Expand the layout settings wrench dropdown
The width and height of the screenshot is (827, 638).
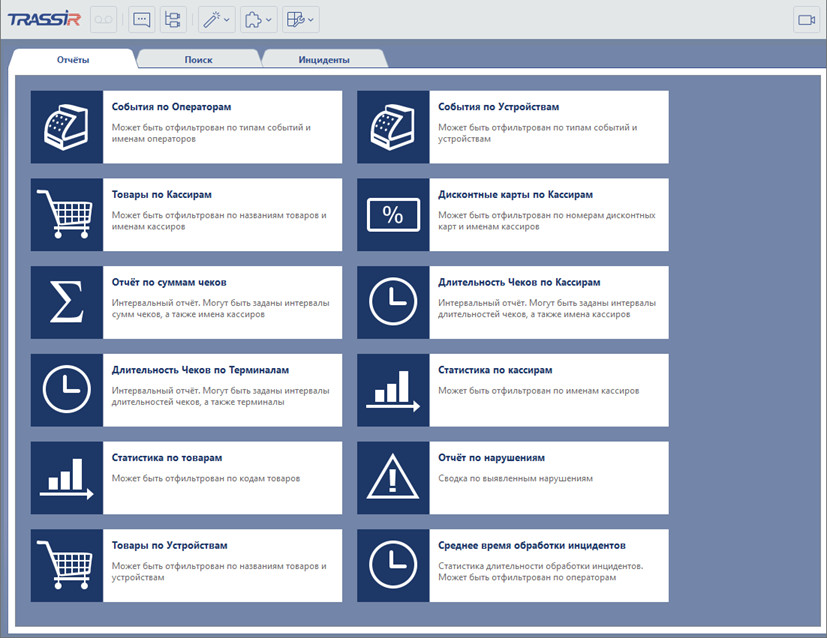point(299,19)
